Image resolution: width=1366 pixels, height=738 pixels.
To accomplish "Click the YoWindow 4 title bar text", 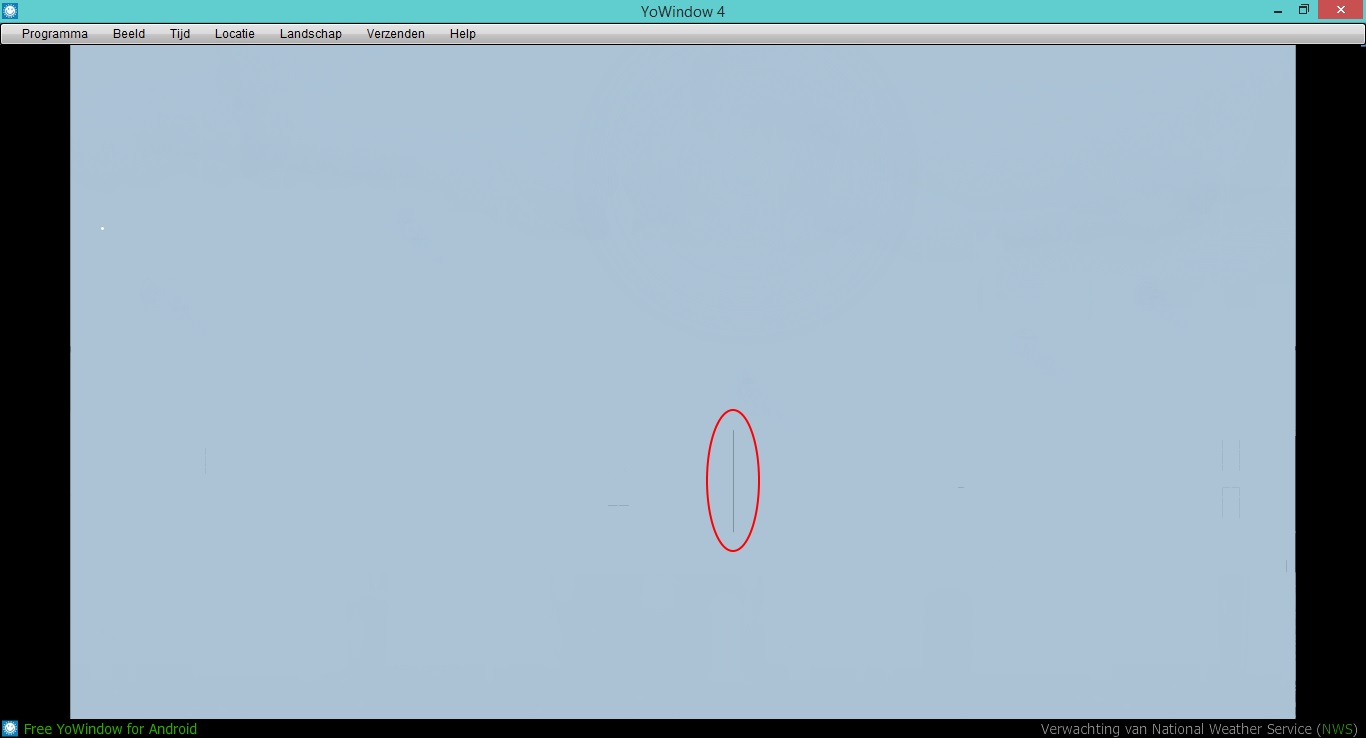I will click(x=683, y=11).
